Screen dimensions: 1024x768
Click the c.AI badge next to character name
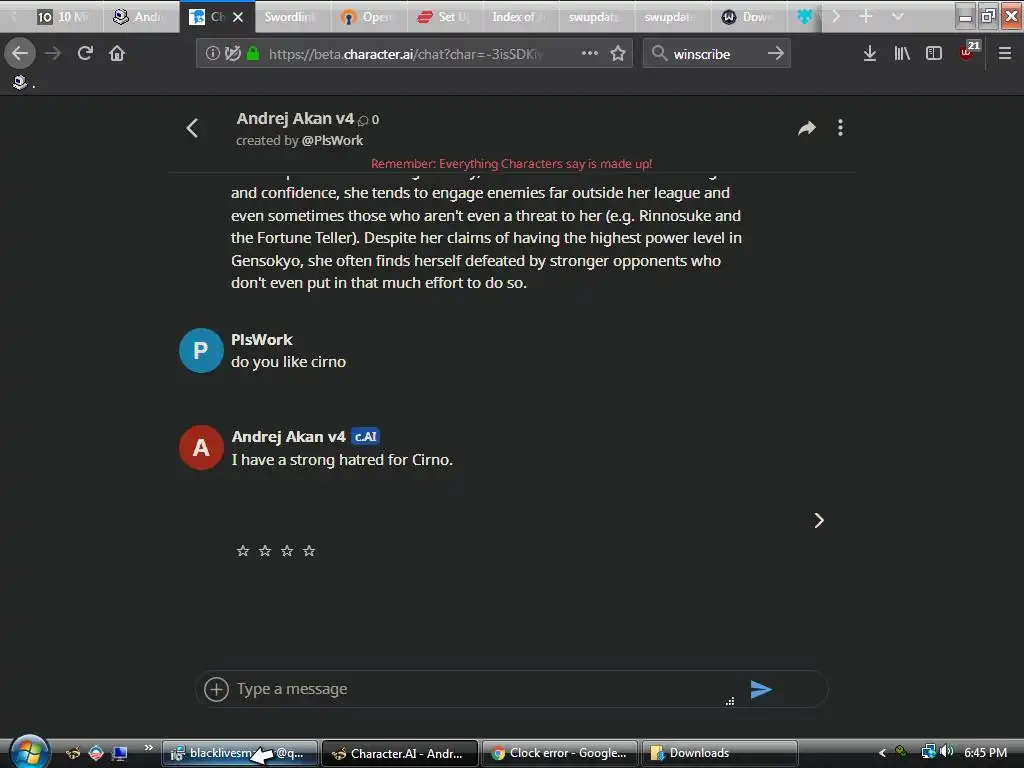click(x=366, y=437)
